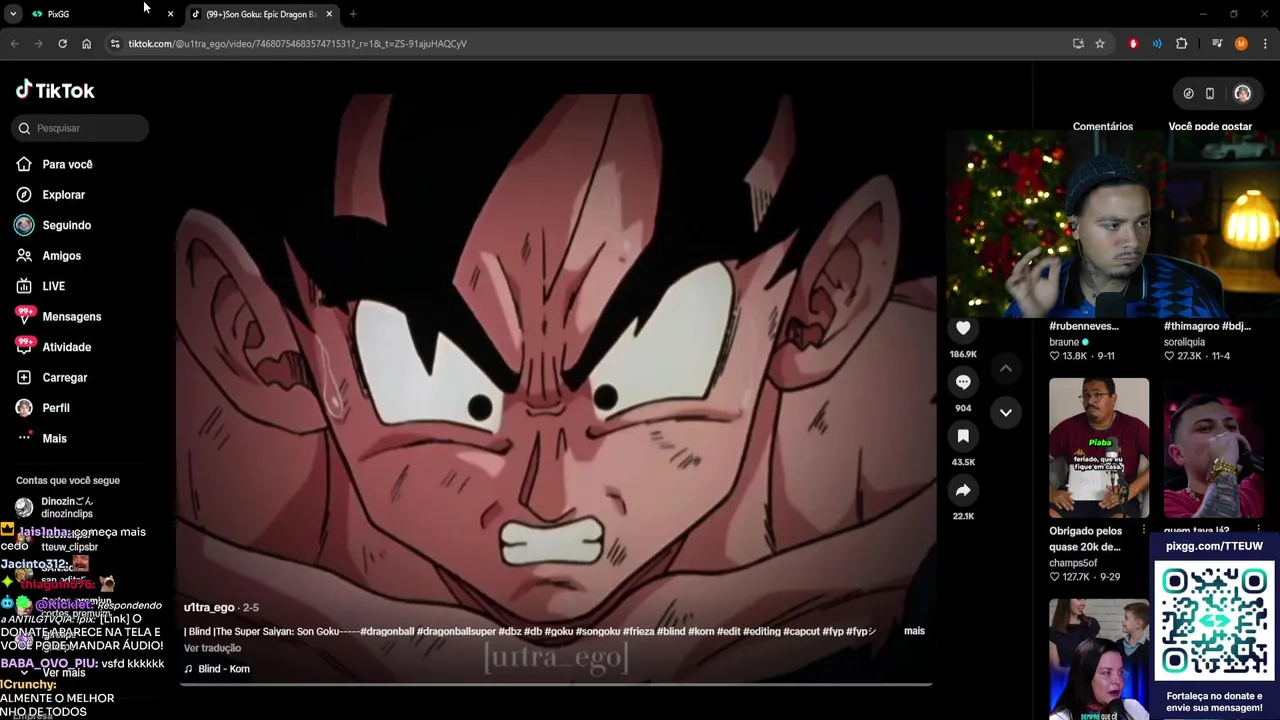Open the Extensions puzzle icon

[1182, 43]
